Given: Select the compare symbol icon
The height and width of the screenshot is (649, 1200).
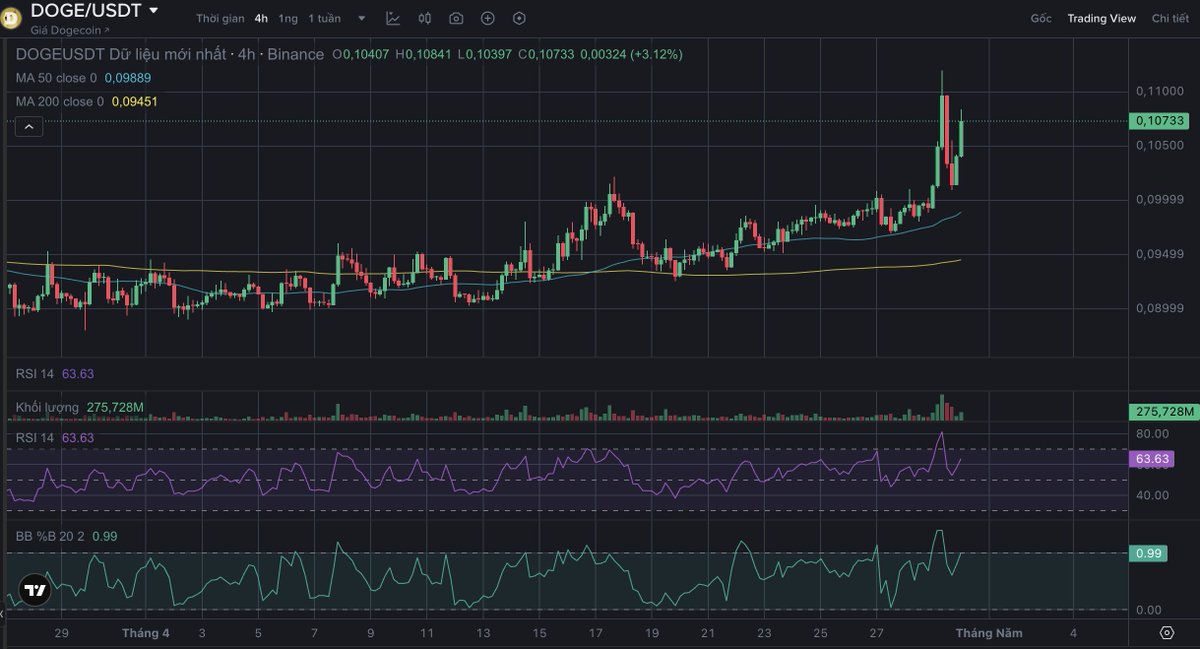Looking at the screenshot, I should point(424,18).
